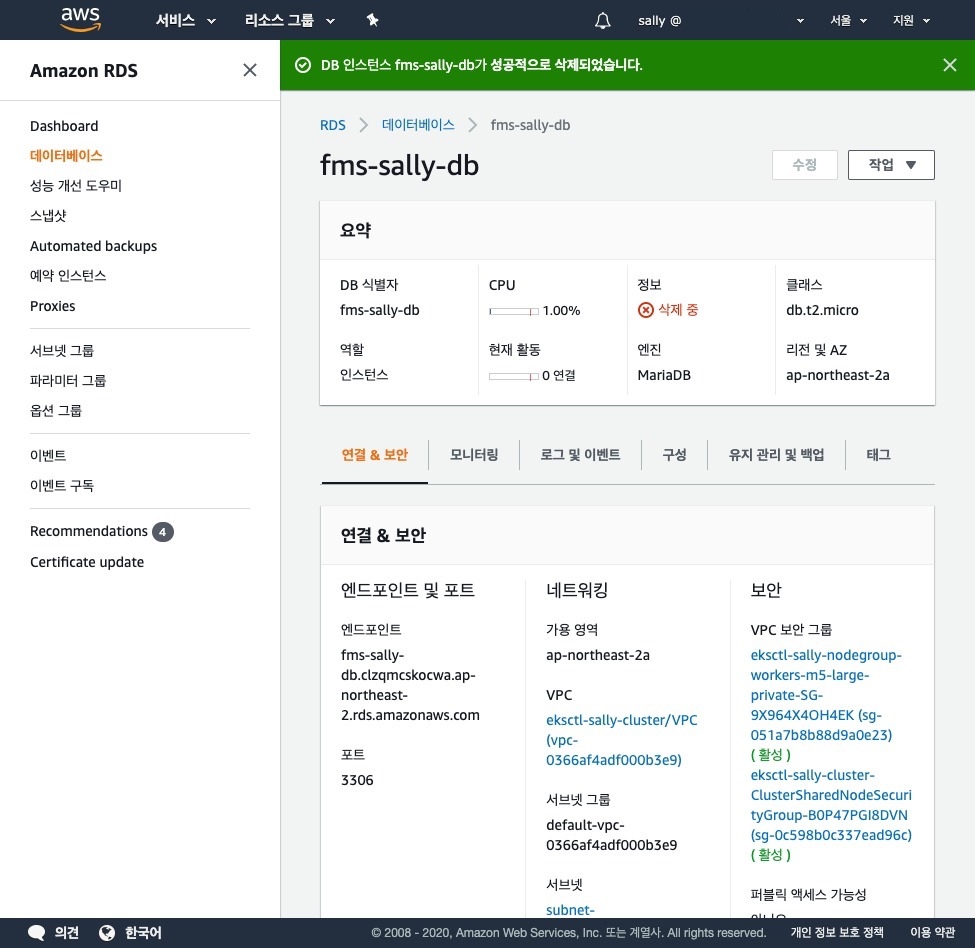Click the globe language icon
Image resolution: width=975 pixels, height=948 pixels.
tap(108, 932)
